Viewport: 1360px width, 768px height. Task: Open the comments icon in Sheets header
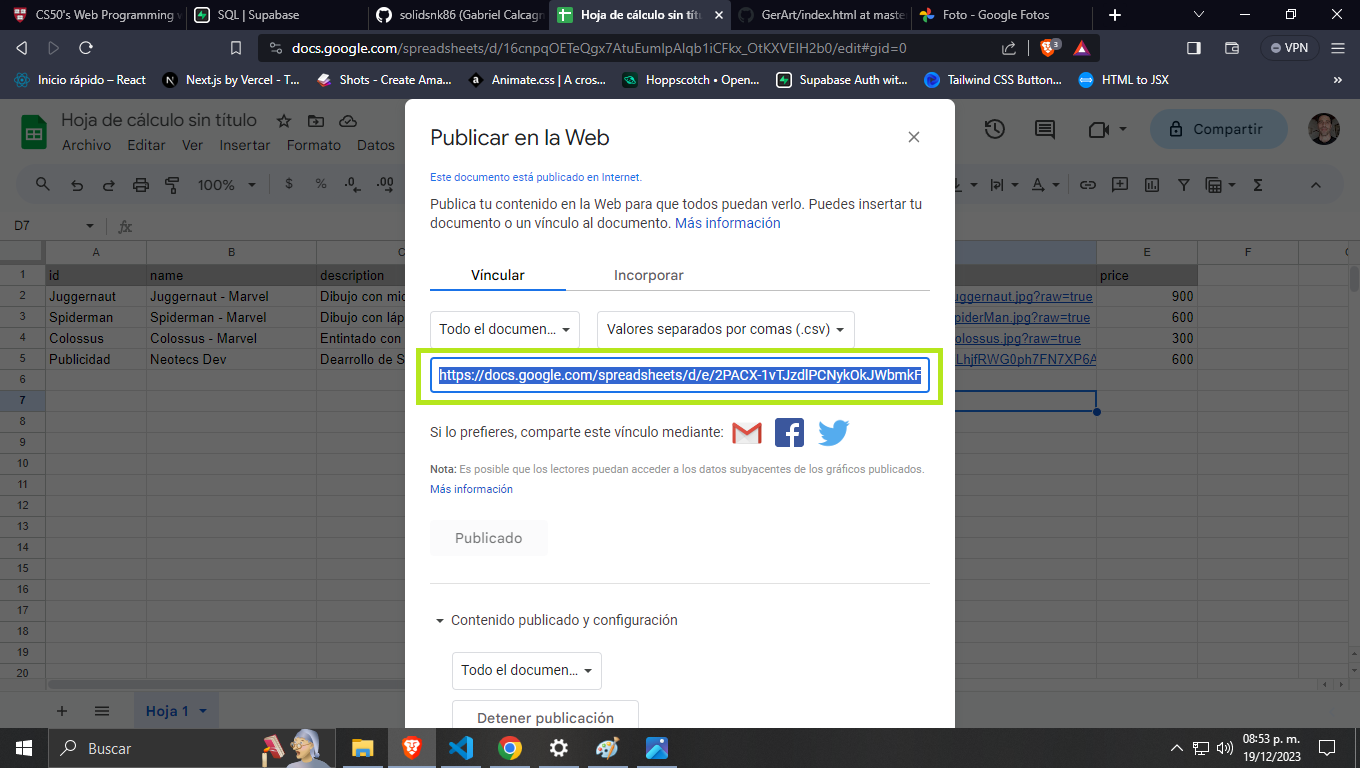pos(1045,129)
